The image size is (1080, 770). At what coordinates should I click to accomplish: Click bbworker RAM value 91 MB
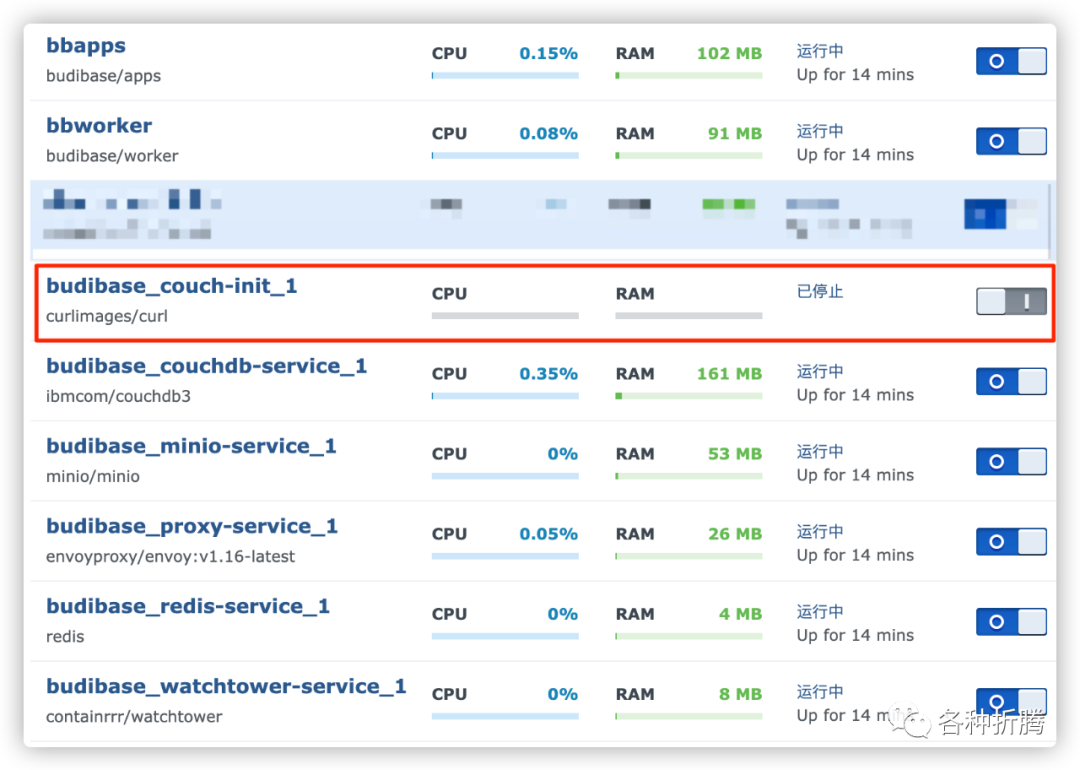[735, 134]
